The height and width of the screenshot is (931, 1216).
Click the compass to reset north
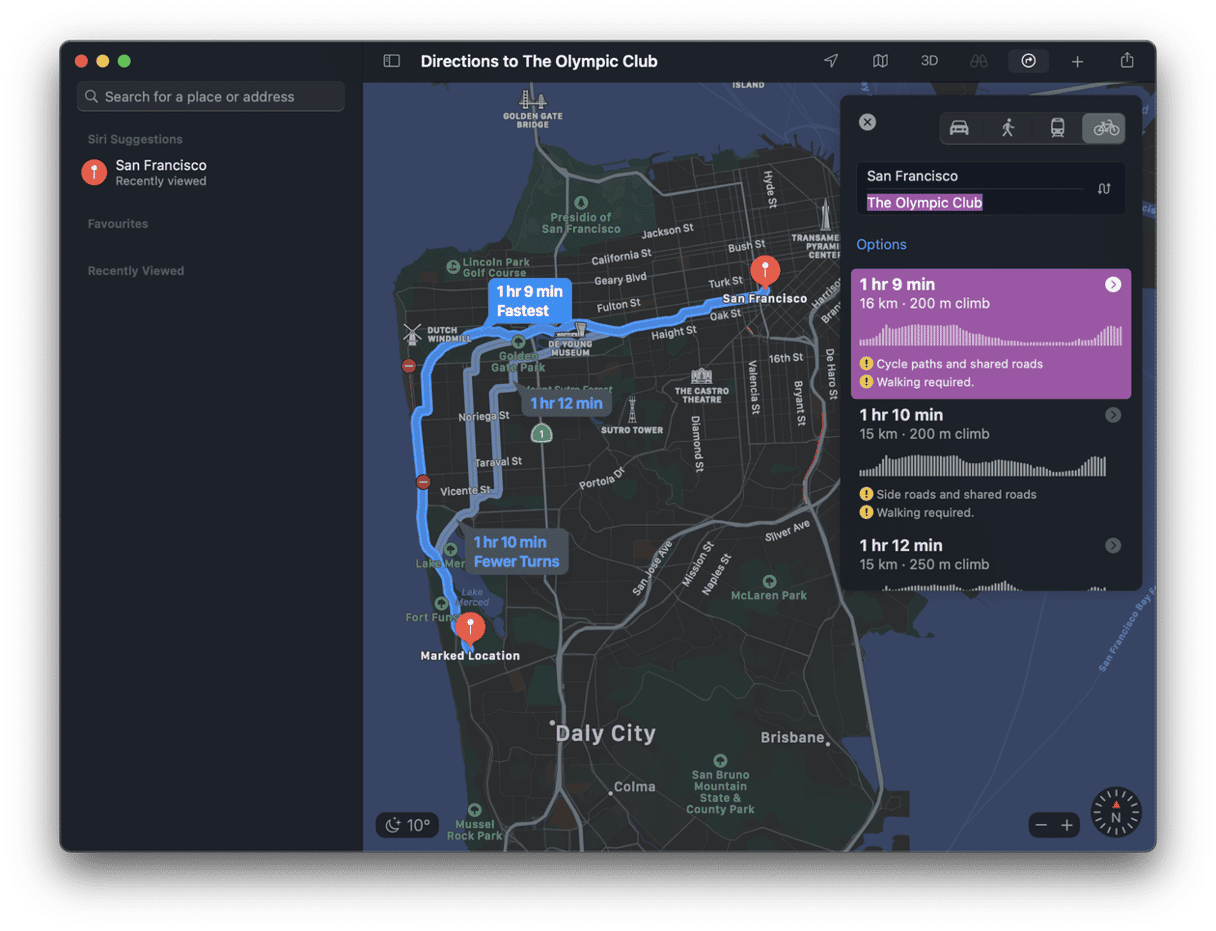(1115, 812)
